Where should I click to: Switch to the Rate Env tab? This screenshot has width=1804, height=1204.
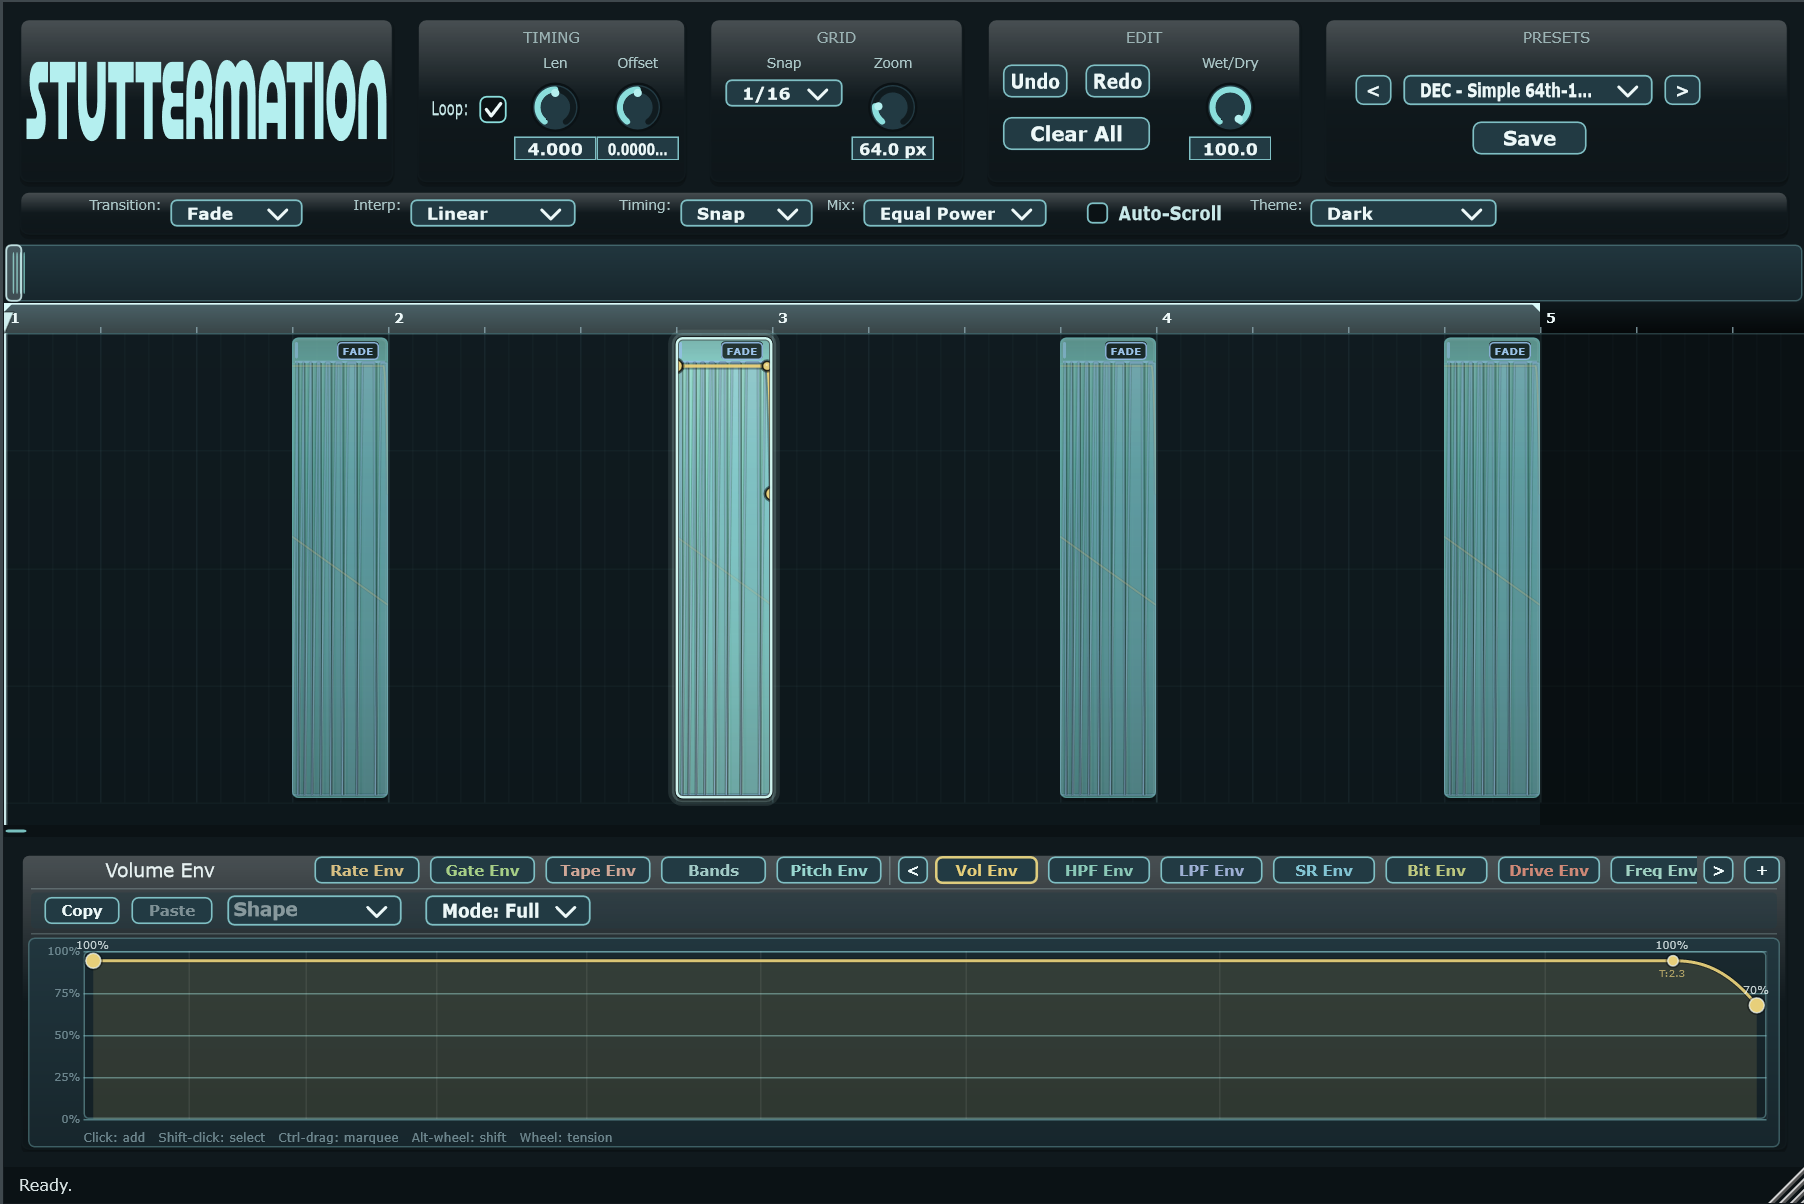coord(367,870)
